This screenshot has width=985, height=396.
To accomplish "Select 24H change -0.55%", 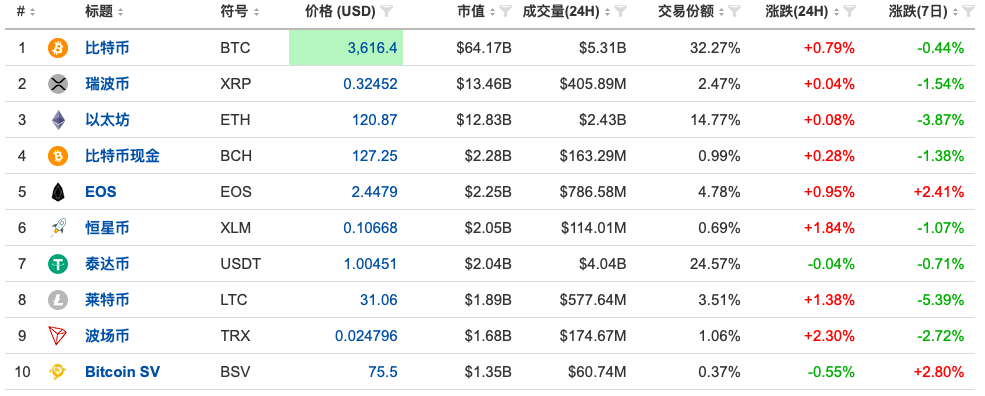I will click(832, 372).
